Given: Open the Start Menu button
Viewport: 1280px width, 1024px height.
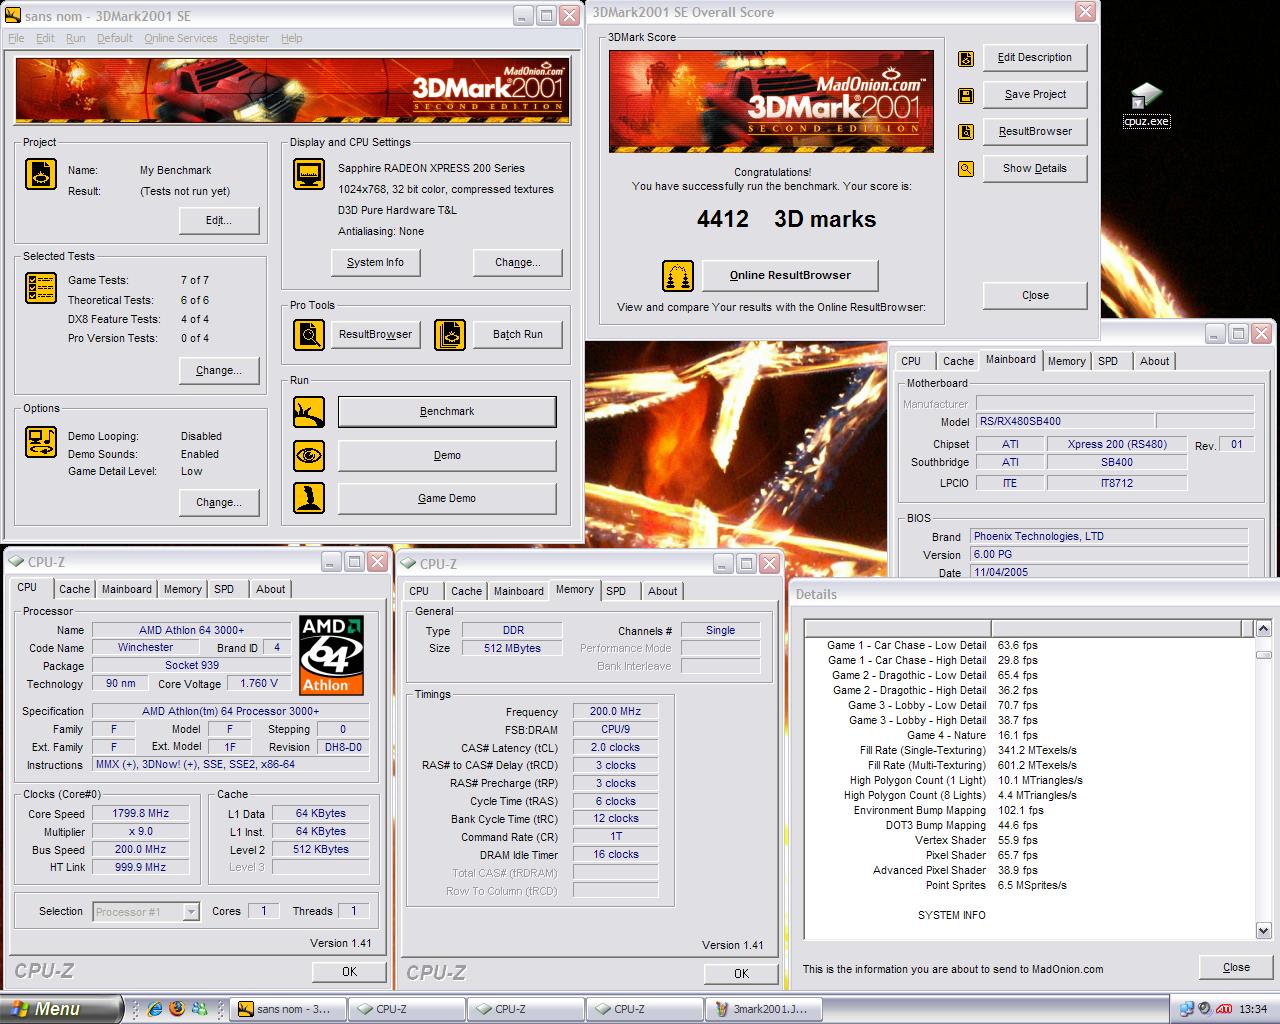Looking at the screenshot, I should [61, 1009].
